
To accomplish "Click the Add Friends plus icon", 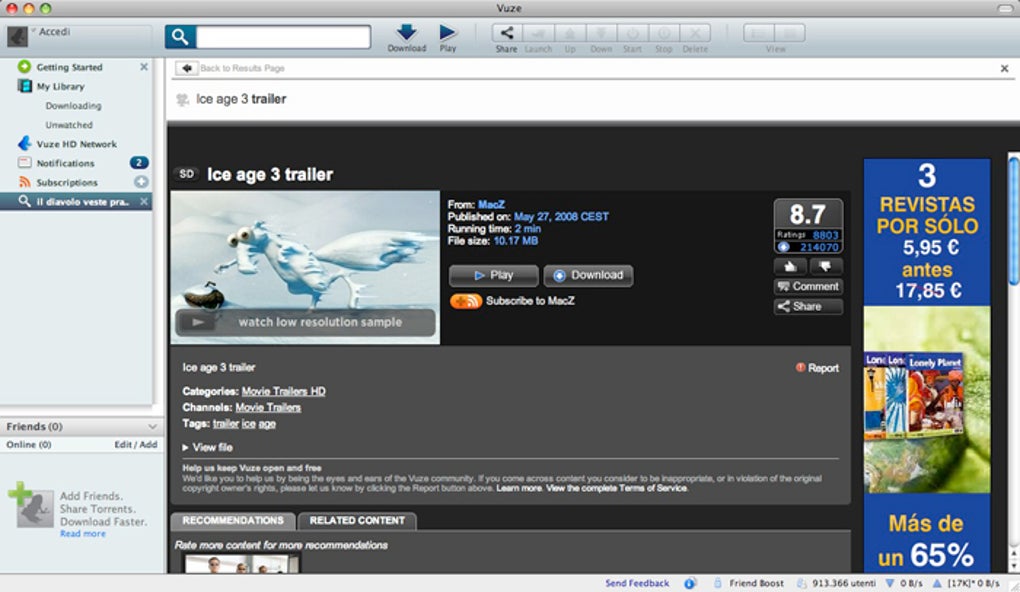I will [x=20, y=494].
